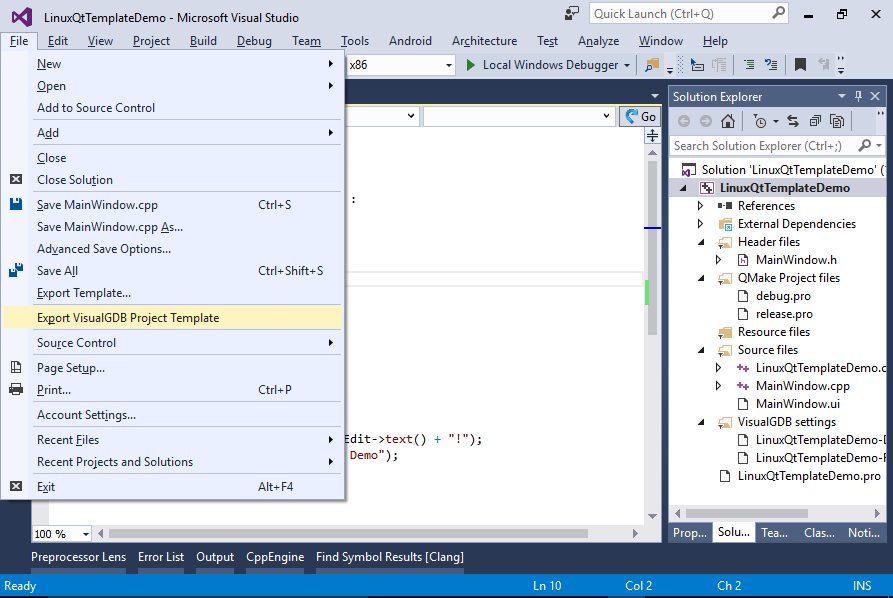
Task: Click the green Start Debugging arrow
Action: pos(471,65)
